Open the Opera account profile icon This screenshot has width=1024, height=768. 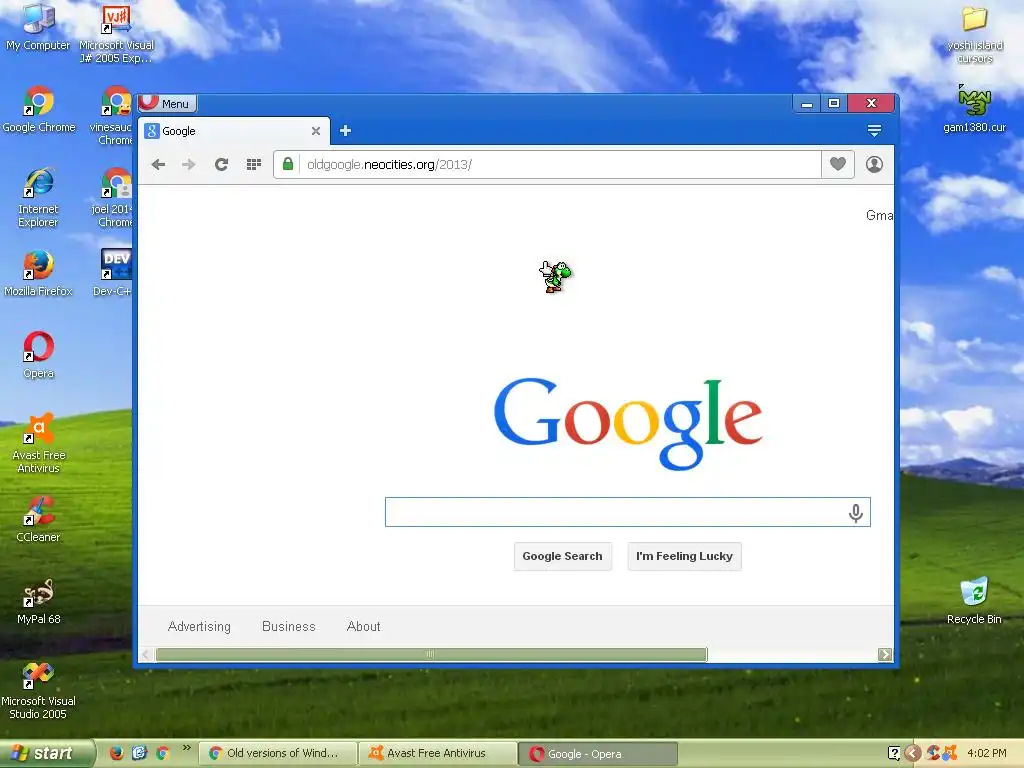pos(874,164)
